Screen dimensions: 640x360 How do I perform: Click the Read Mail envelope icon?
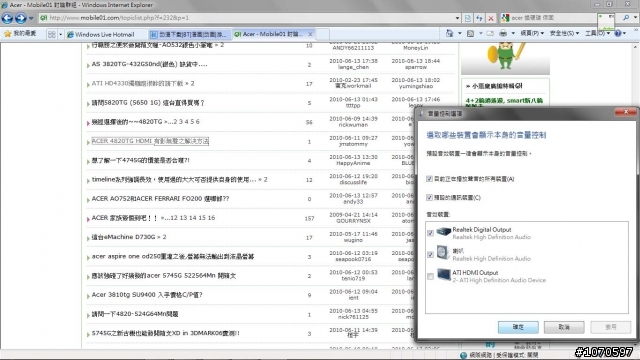pos(490,33)
